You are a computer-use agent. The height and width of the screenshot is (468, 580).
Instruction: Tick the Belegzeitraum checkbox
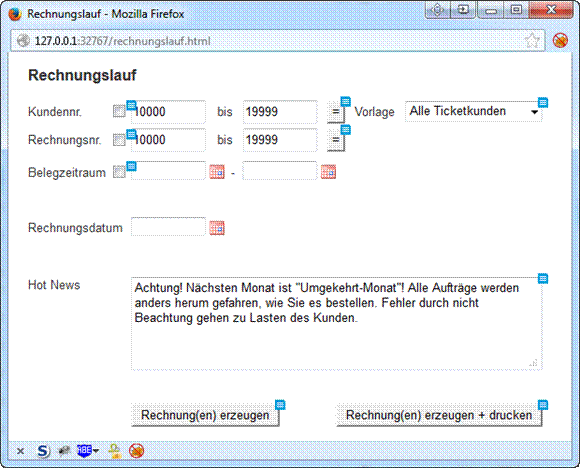(119, 172)
